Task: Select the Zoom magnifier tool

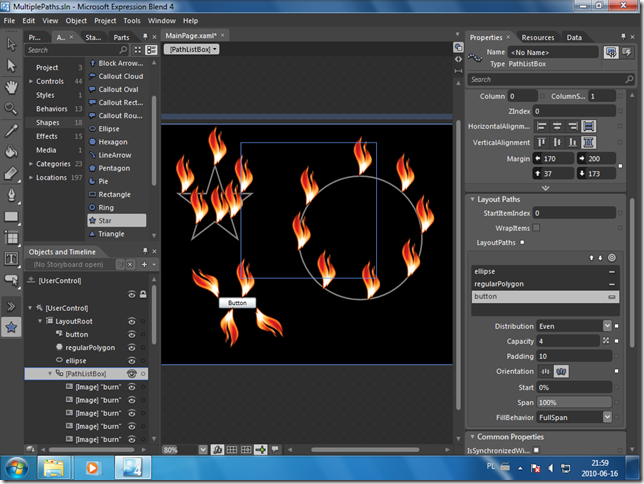Action: pyautogui.click(x=11, y=108)
